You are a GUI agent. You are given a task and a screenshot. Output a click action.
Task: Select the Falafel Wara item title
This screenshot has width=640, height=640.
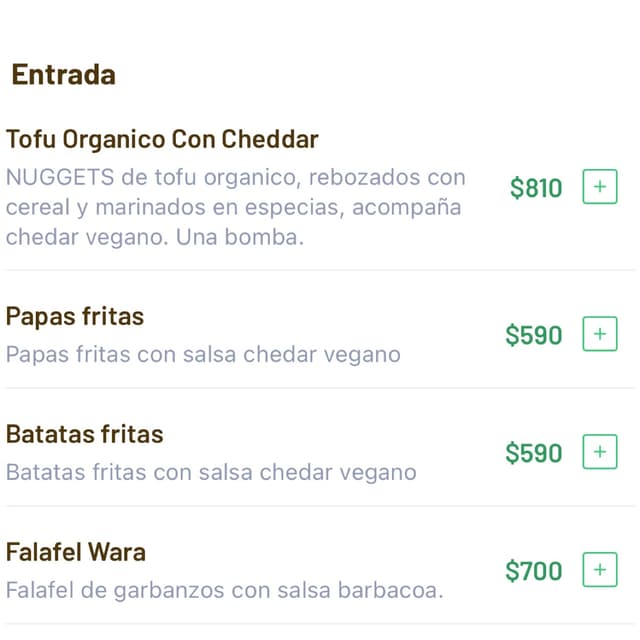pos(76,552)
